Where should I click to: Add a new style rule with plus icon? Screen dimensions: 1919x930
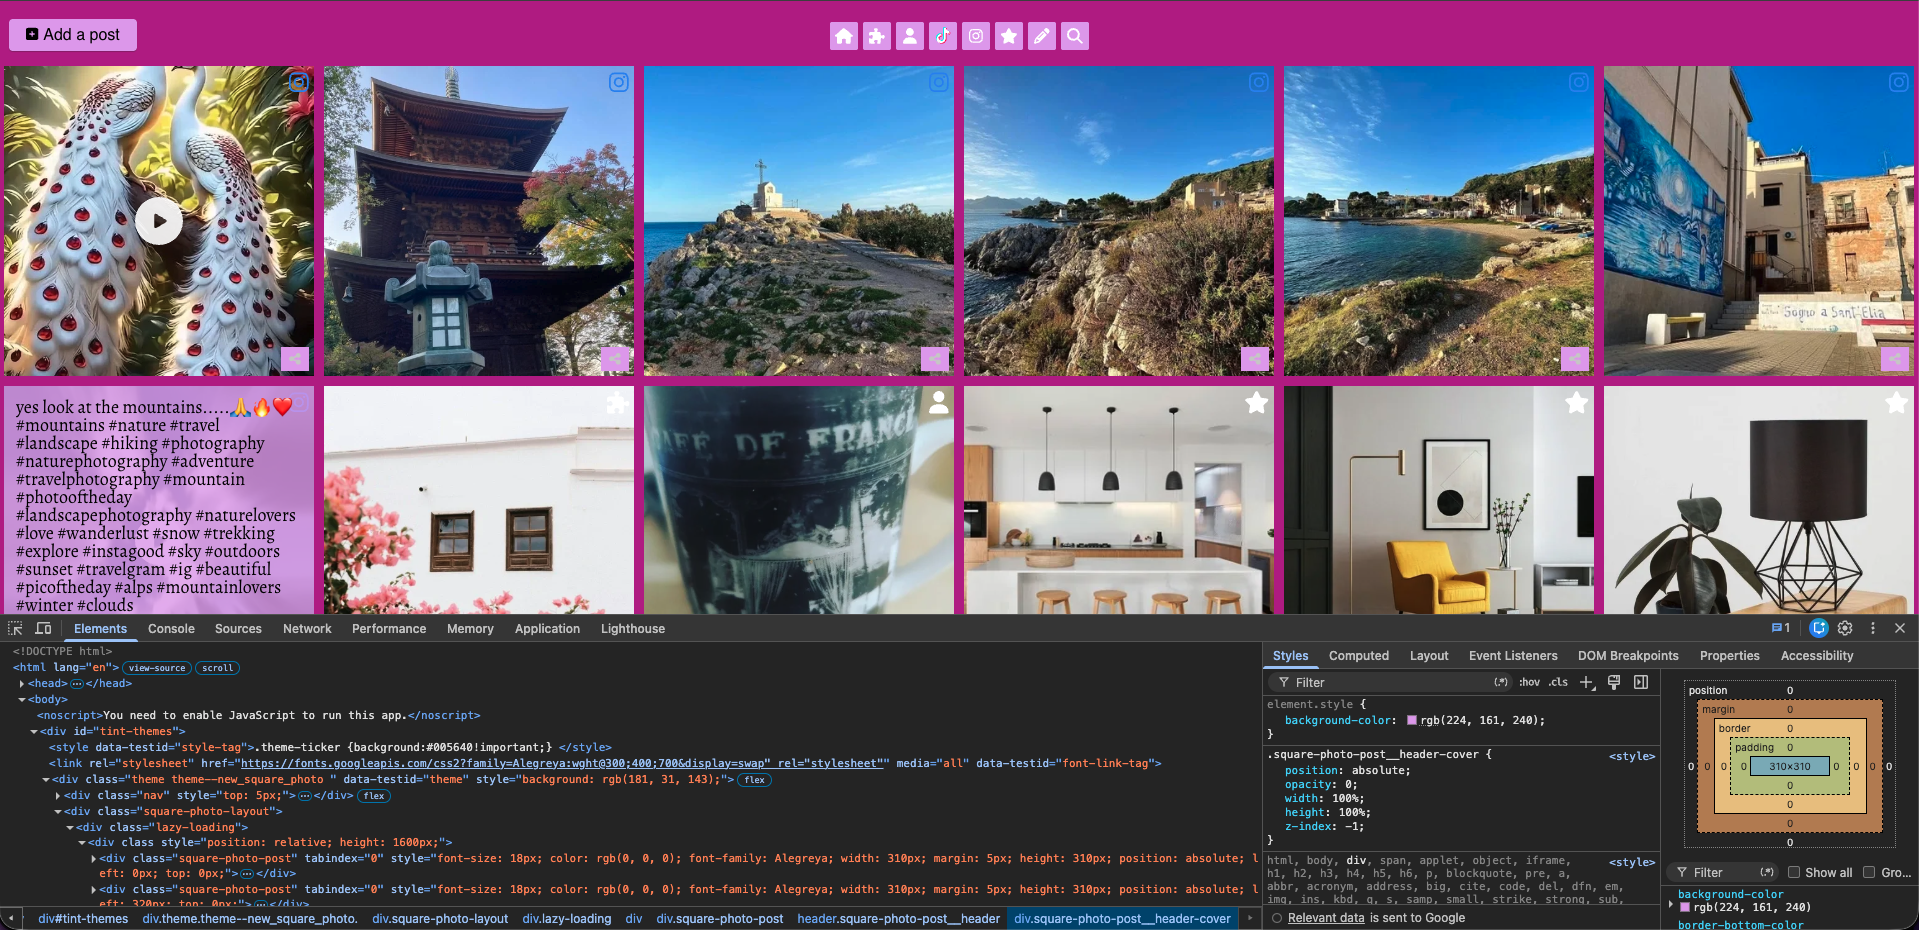pos(1587,682)
